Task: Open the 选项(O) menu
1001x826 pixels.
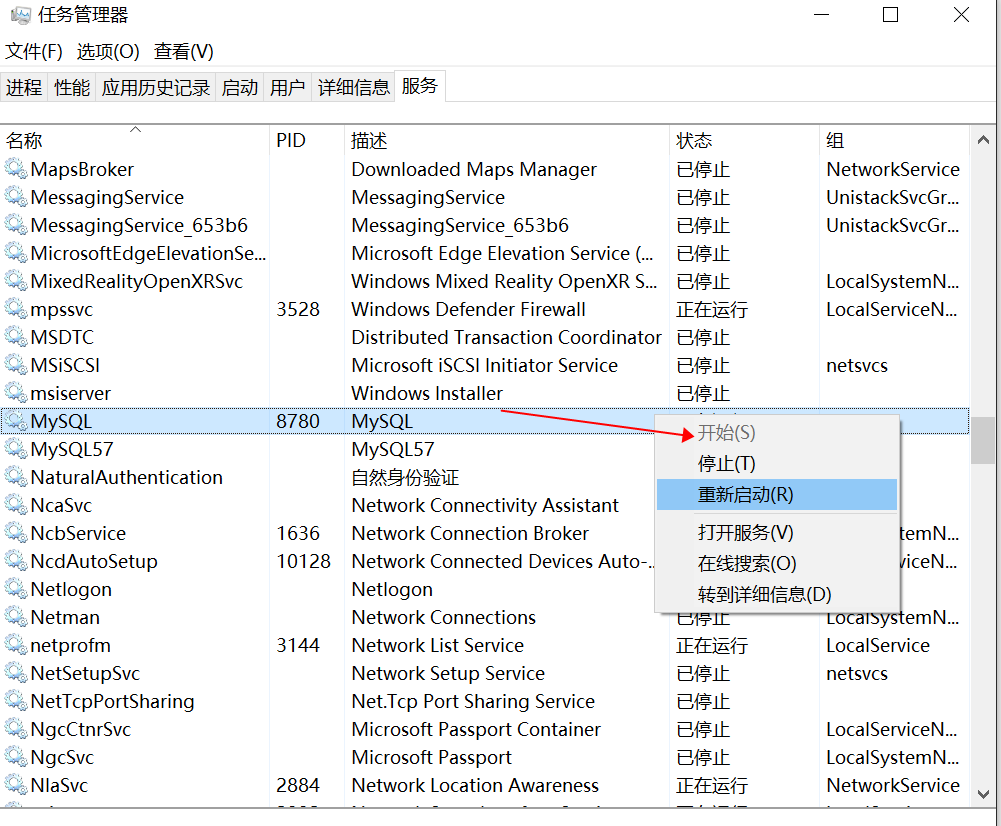Action: pos(108,51)
